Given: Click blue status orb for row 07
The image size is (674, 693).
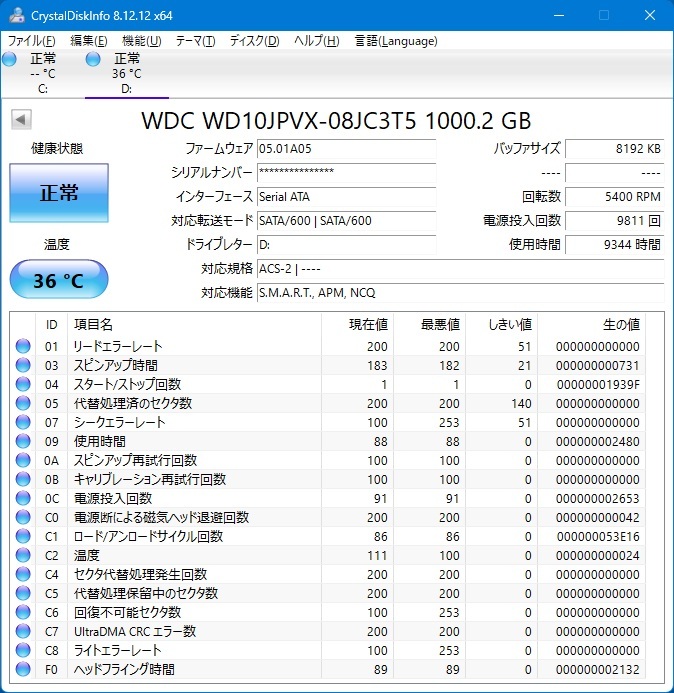Looking at the screenshot, I should pos(23,422).
